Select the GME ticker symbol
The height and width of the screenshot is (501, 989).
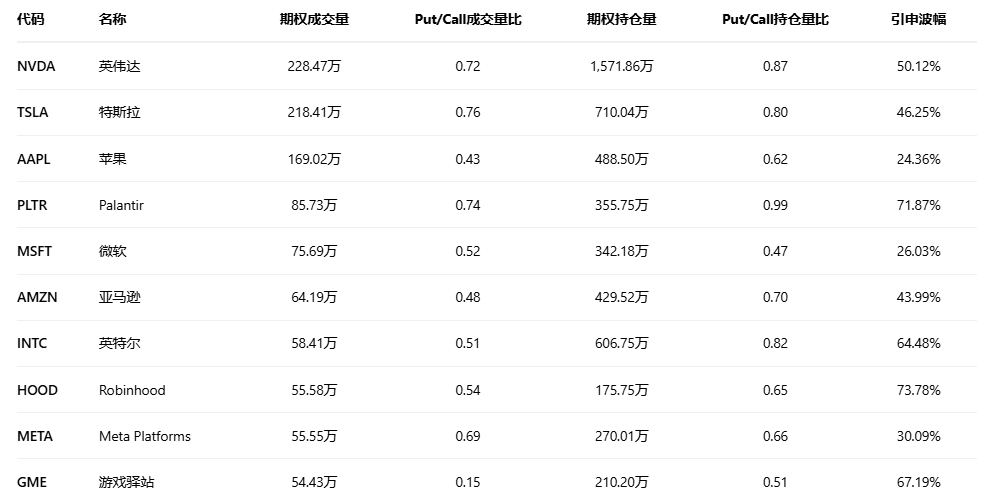click(32, 482)
